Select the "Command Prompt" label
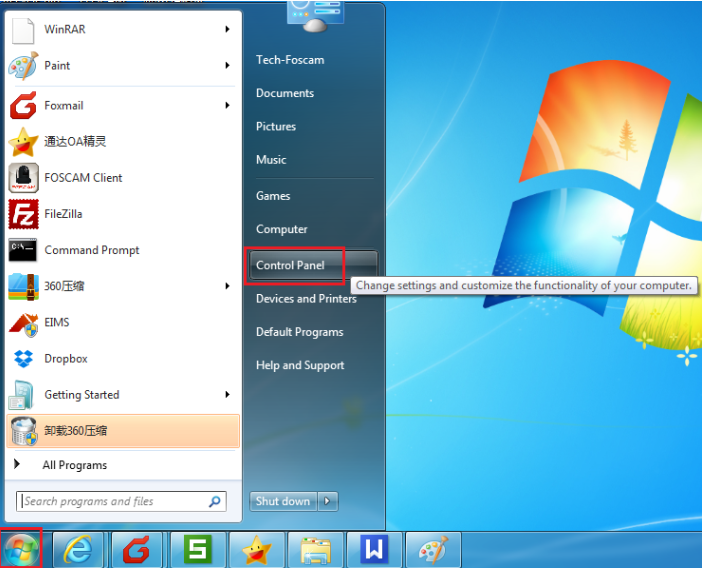This screenshot has width=702, height=569. (x=92, y=250)
